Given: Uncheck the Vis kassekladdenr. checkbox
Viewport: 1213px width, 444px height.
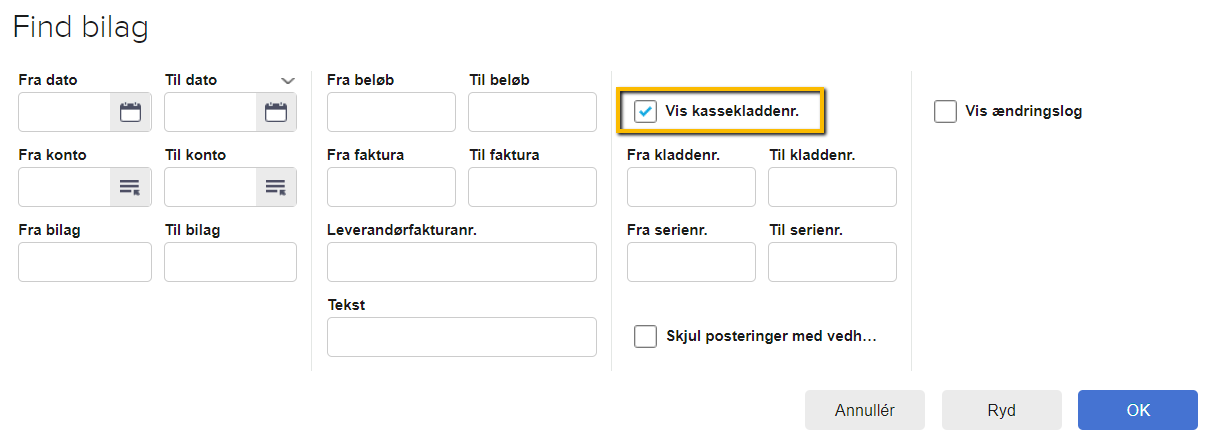Looking at the screenshot, I should pyautogui.click(x=645, y=110).
